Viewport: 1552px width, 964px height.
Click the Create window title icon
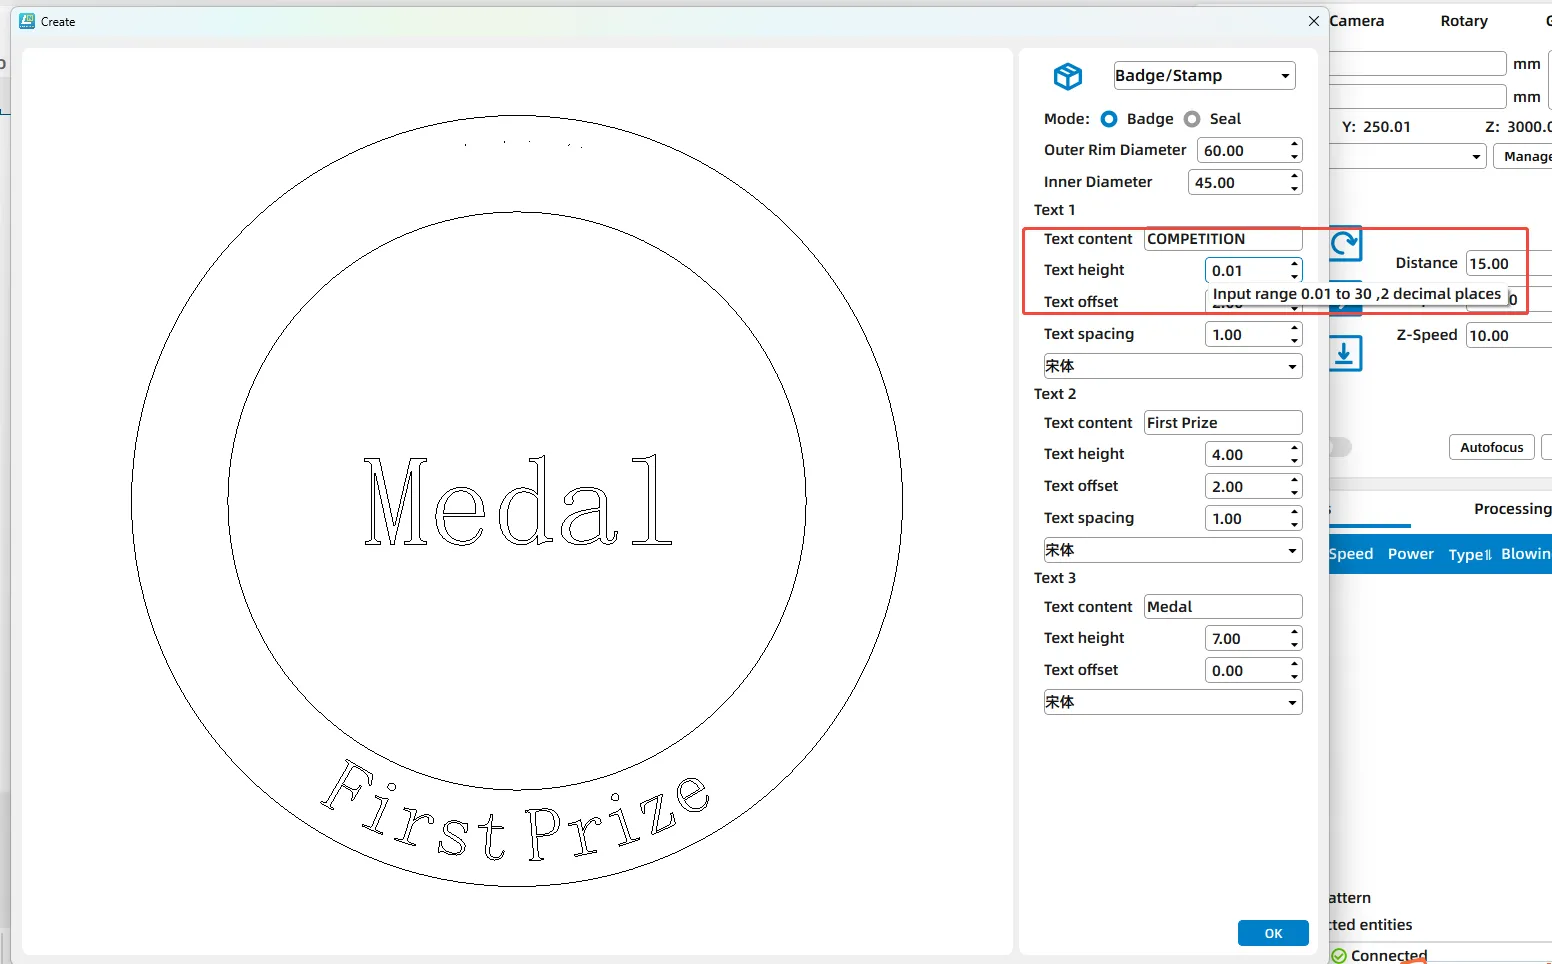[x=27, y=21]
